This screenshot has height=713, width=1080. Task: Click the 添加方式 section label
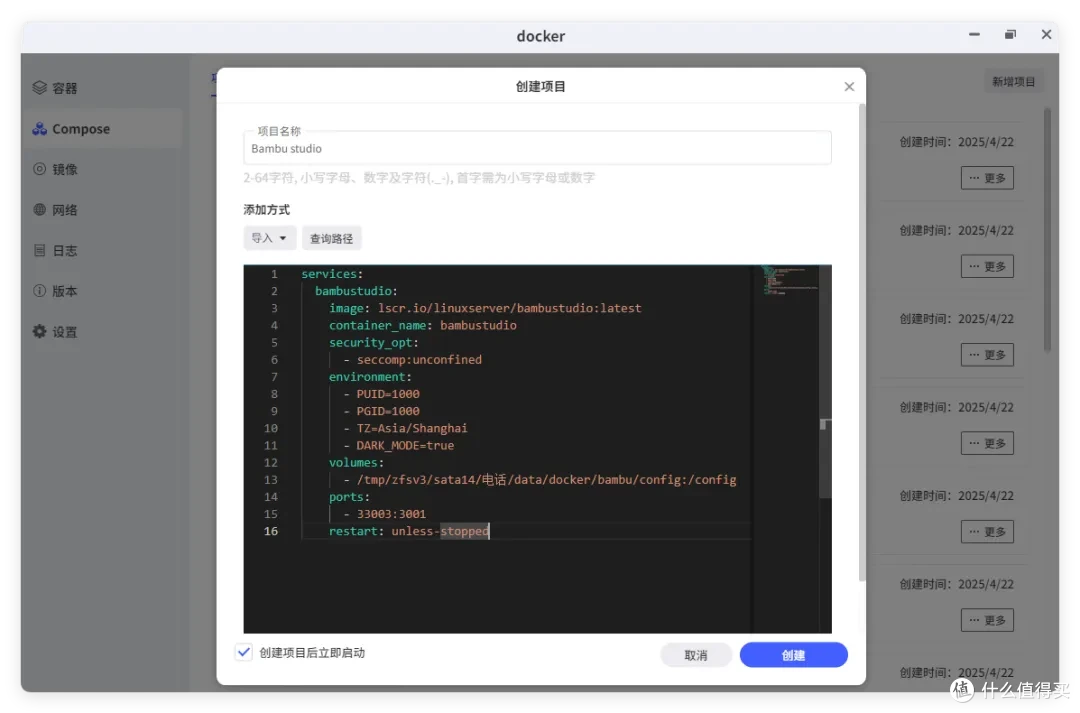267,209
